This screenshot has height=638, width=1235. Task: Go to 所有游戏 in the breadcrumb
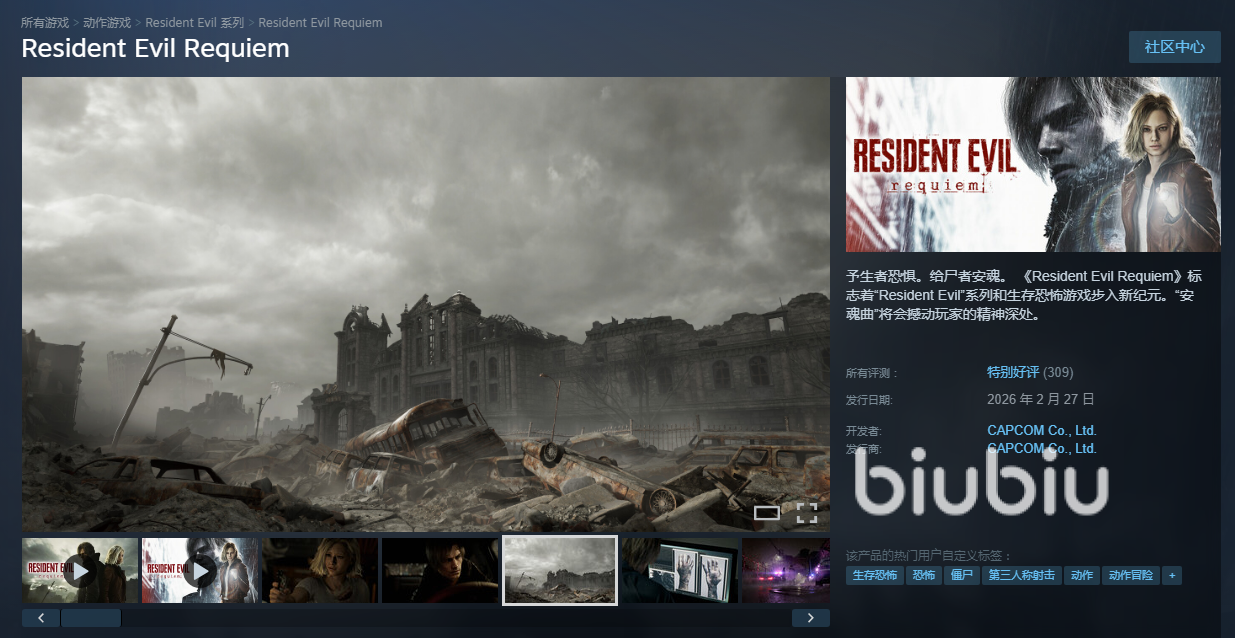tap(45, 22)
